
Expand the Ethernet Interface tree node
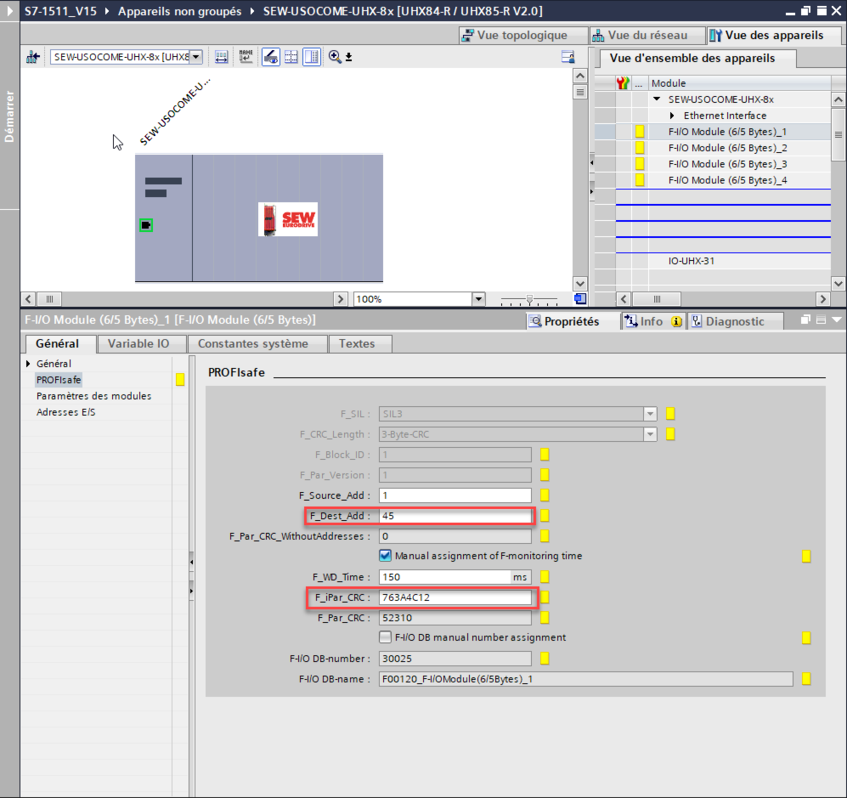[x=673, y=116]
